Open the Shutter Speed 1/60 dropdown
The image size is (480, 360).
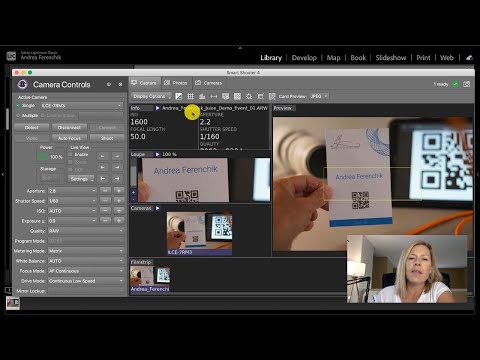coord(72,201)
